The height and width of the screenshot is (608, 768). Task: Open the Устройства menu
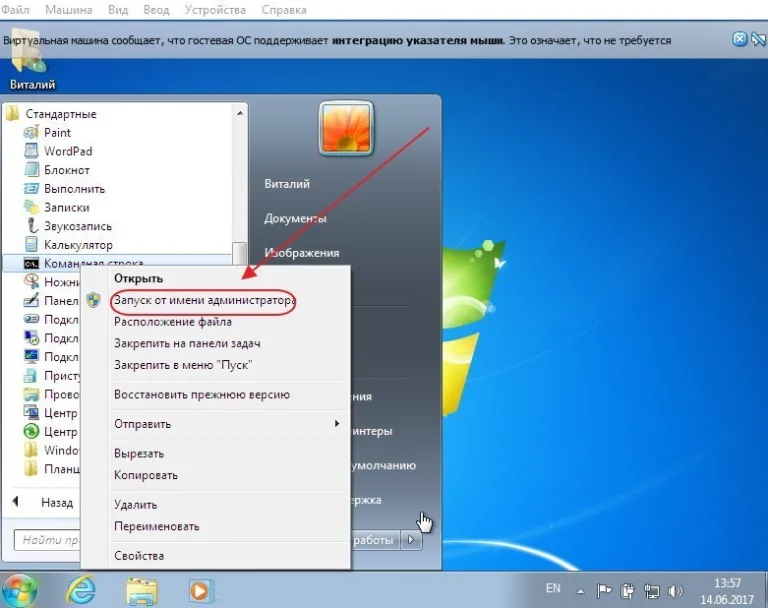[215, 10]
